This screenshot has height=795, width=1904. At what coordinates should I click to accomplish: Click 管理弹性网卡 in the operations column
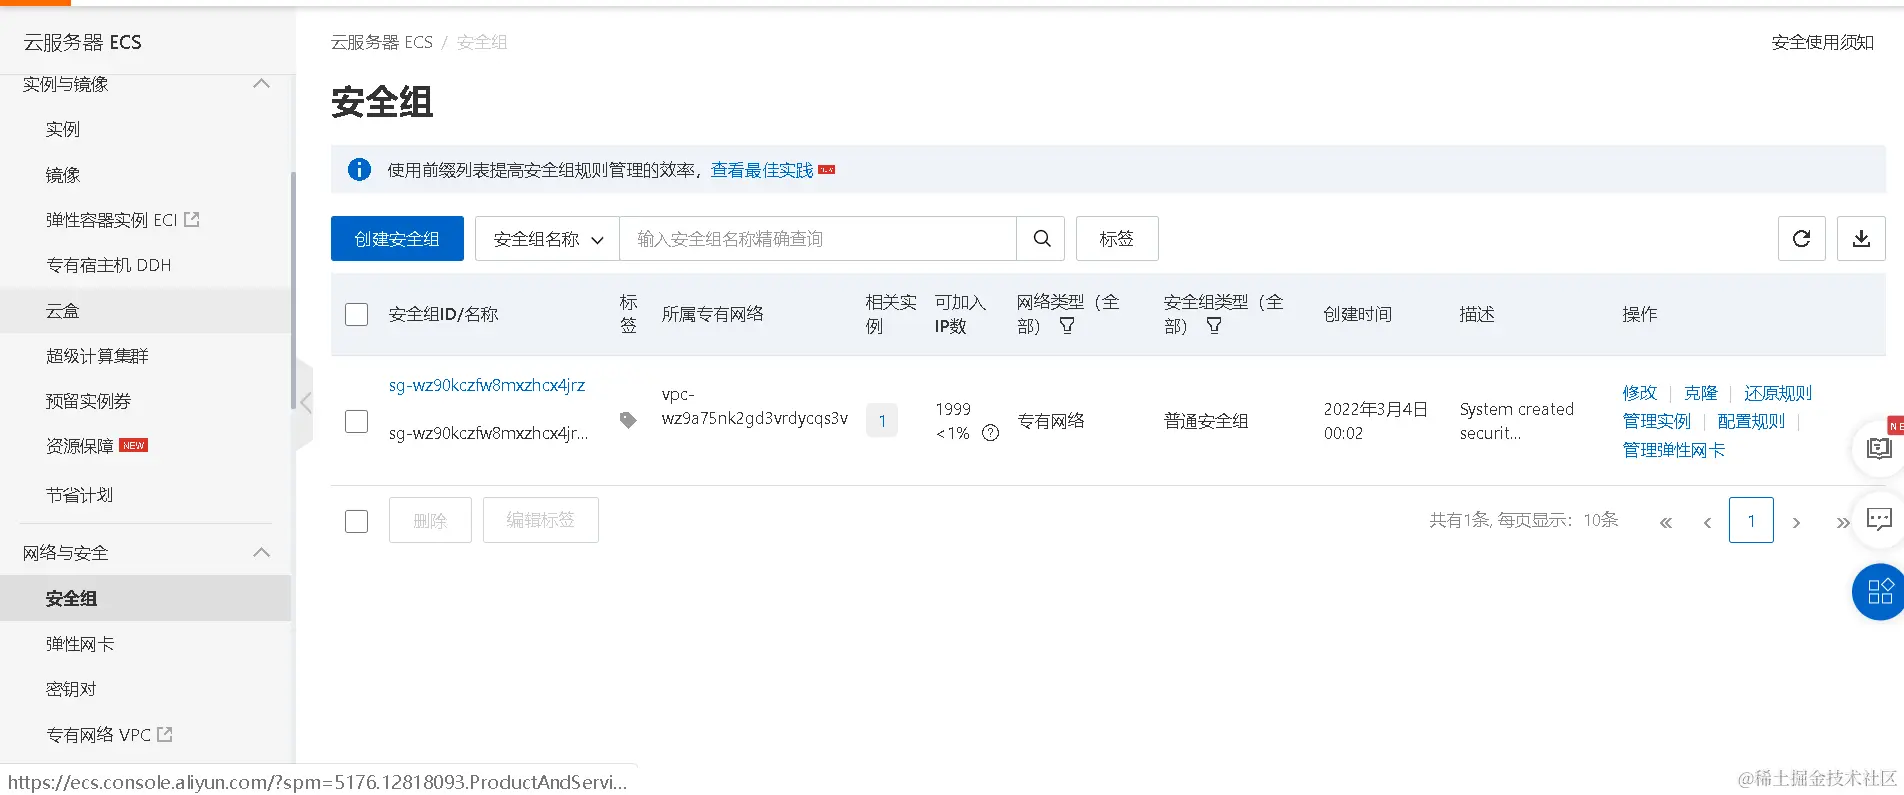point(1674,450)
